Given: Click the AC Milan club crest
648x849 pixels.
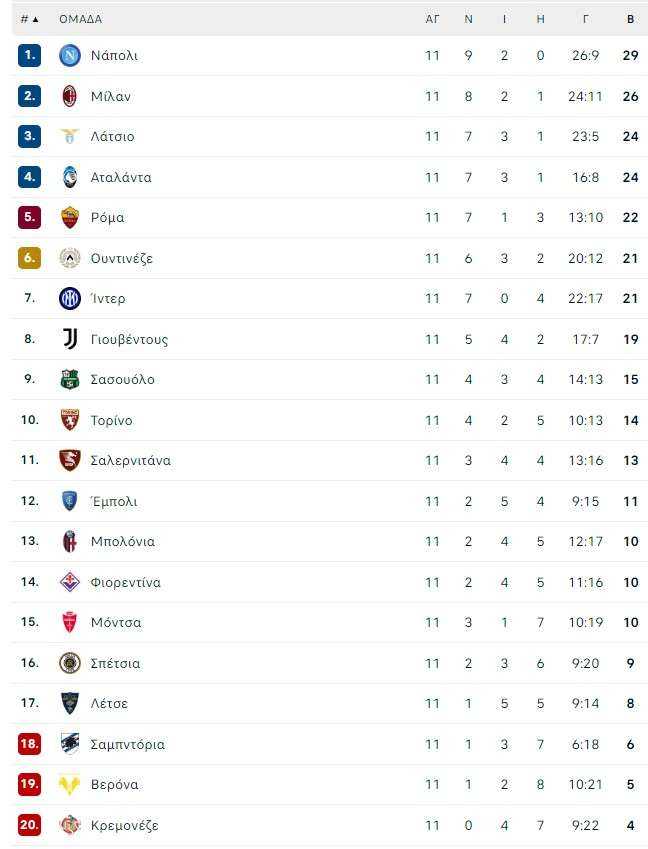Looking at the screenshot, I should pos(69,96).
